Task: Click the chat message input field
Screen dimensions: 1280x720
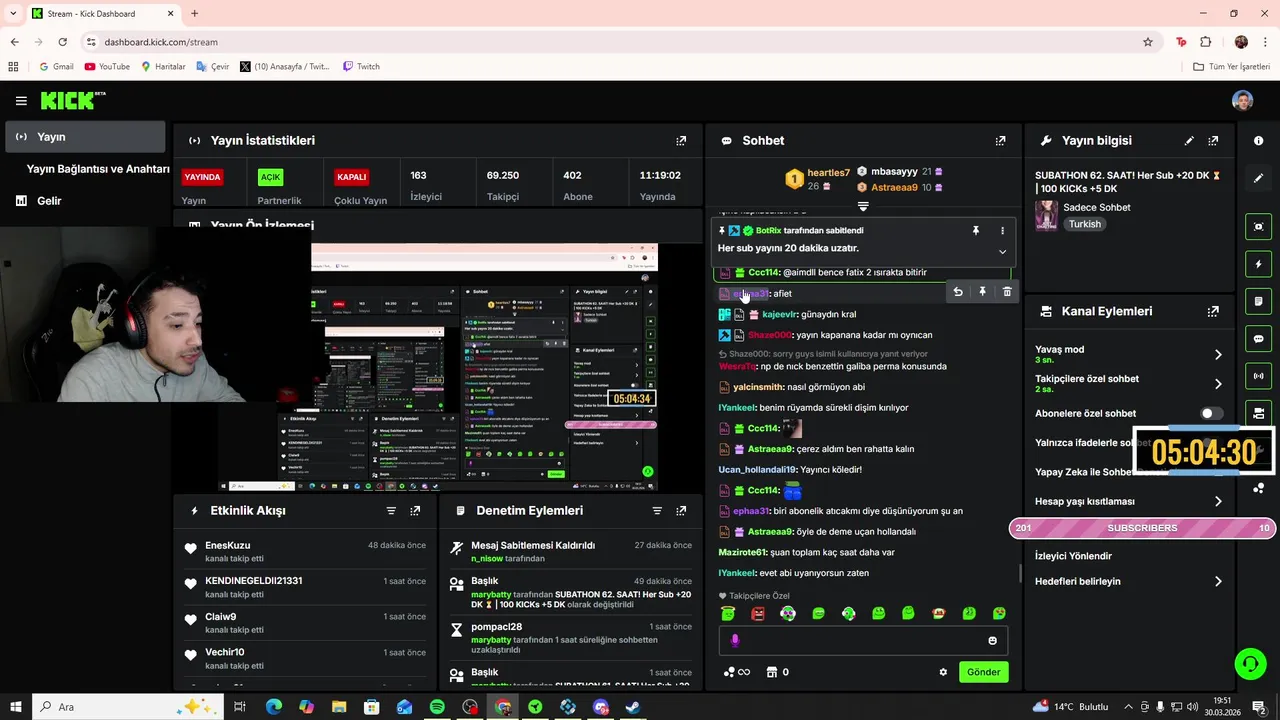Action: [x=863, y=641]
